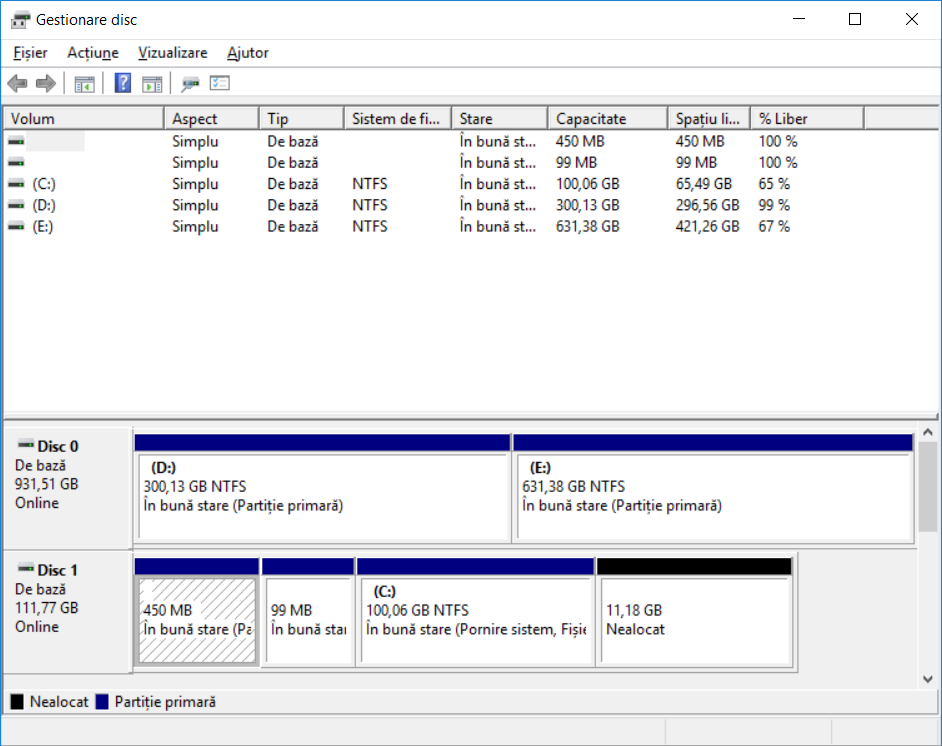
Task: Sort by the Tip column header
Action: [302, 119]
